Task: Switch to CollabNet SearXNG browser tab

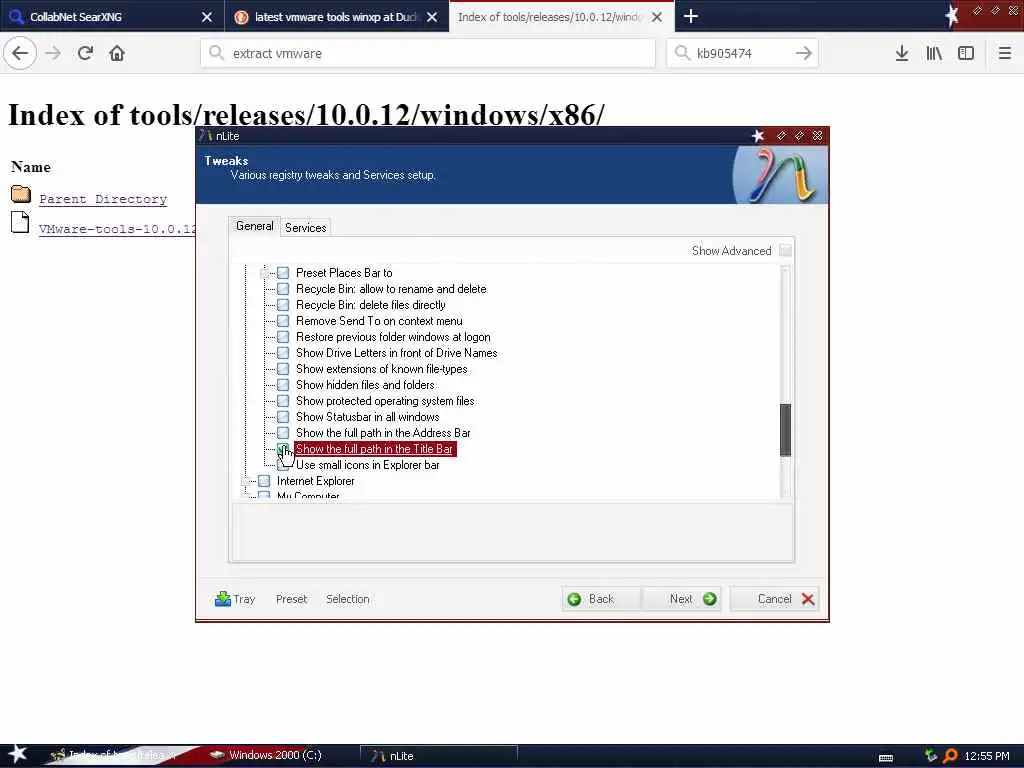Action: (112, 16)
